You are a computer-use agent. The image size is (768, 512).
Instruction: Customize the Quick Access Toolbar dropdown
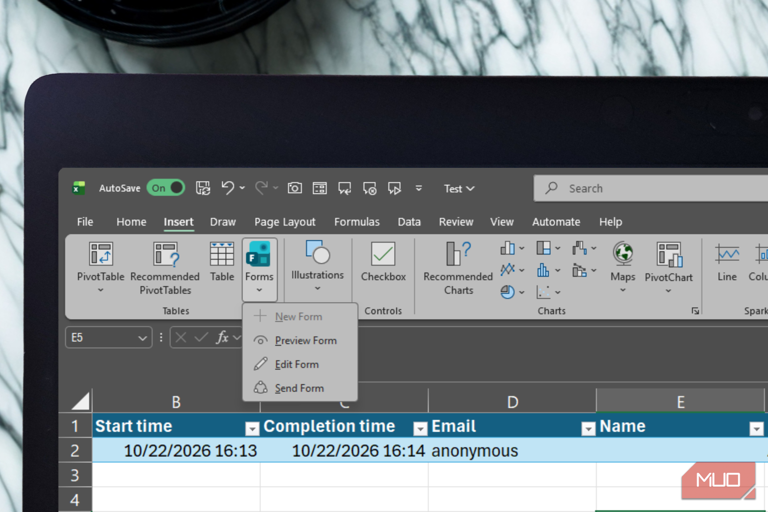click(419, 188)
